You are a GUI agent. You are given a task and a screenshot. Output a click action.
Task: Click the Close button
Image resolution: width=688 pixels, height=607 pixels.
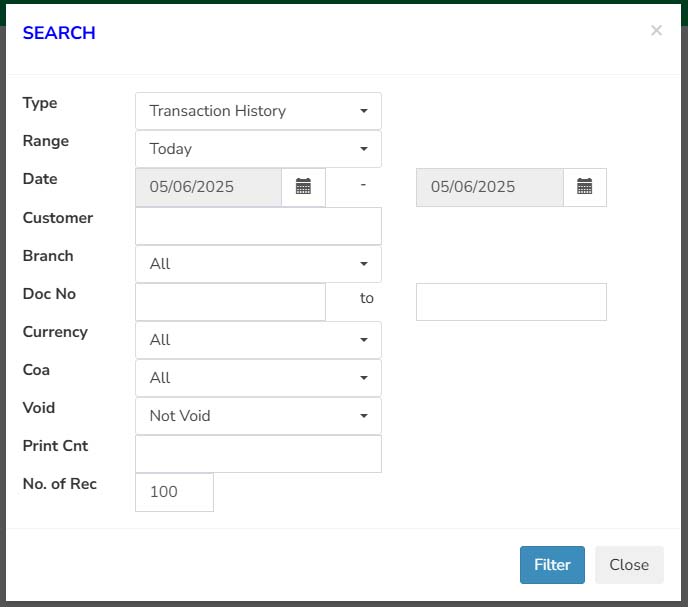tap(629, 565)
